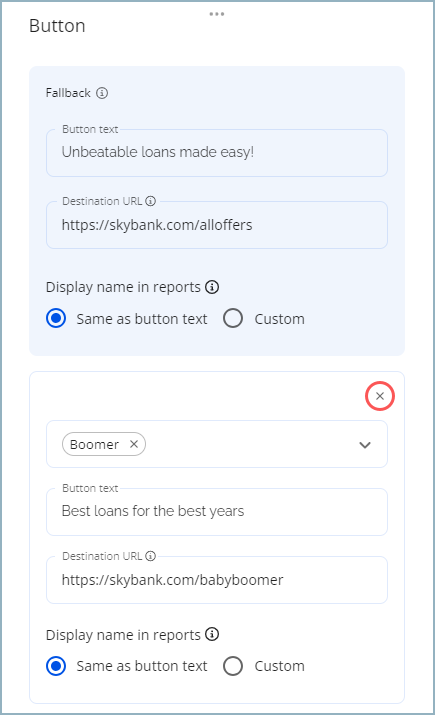Click the Boomer chip label
435x715 pixels.
pyautogui.click(x=94, y=444)
